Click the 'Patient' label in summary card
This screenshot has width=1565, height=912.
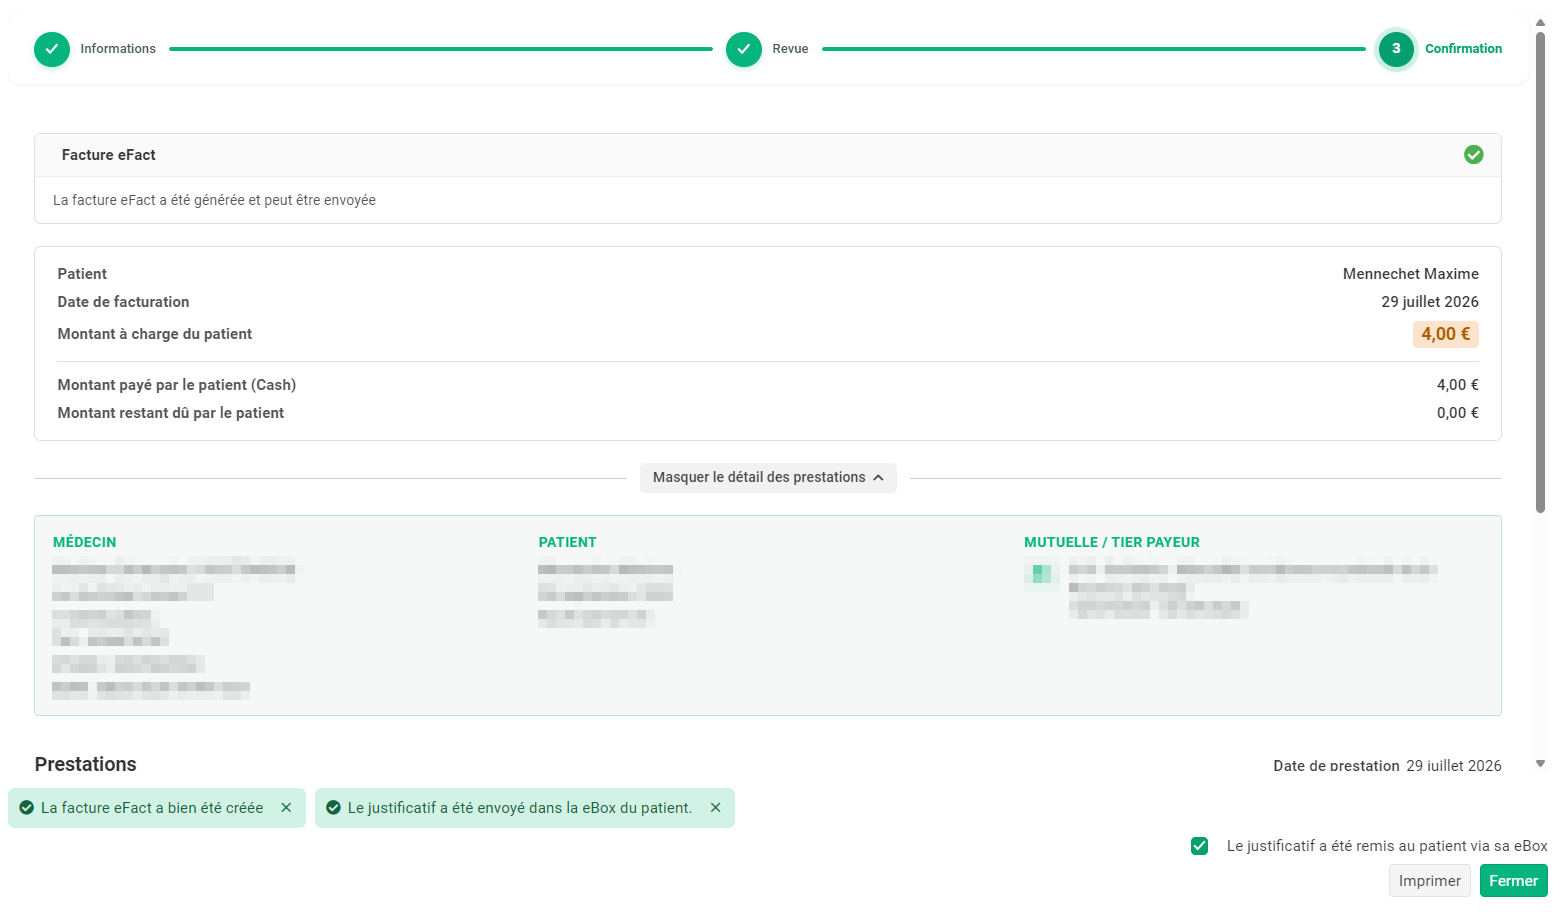[x=82, y=274]
